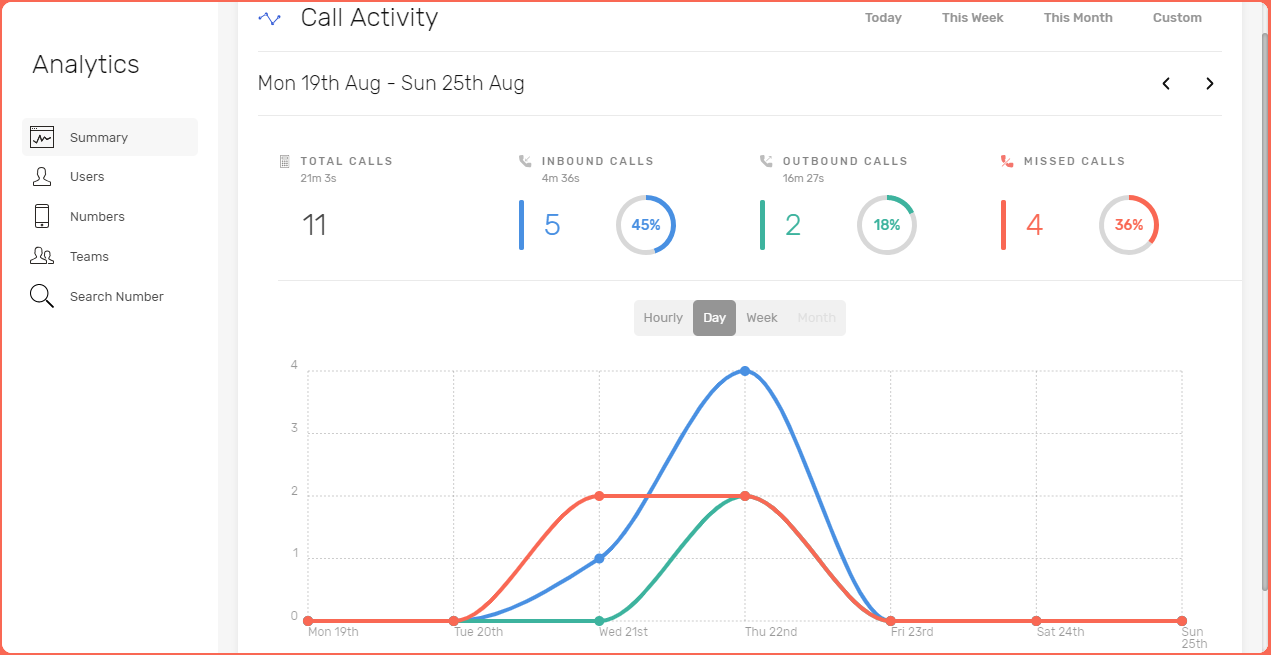The height and width of the screenshot is (655, 1271).
Task: Click the Search Number magnifier icon
Action: coord(42,296)
